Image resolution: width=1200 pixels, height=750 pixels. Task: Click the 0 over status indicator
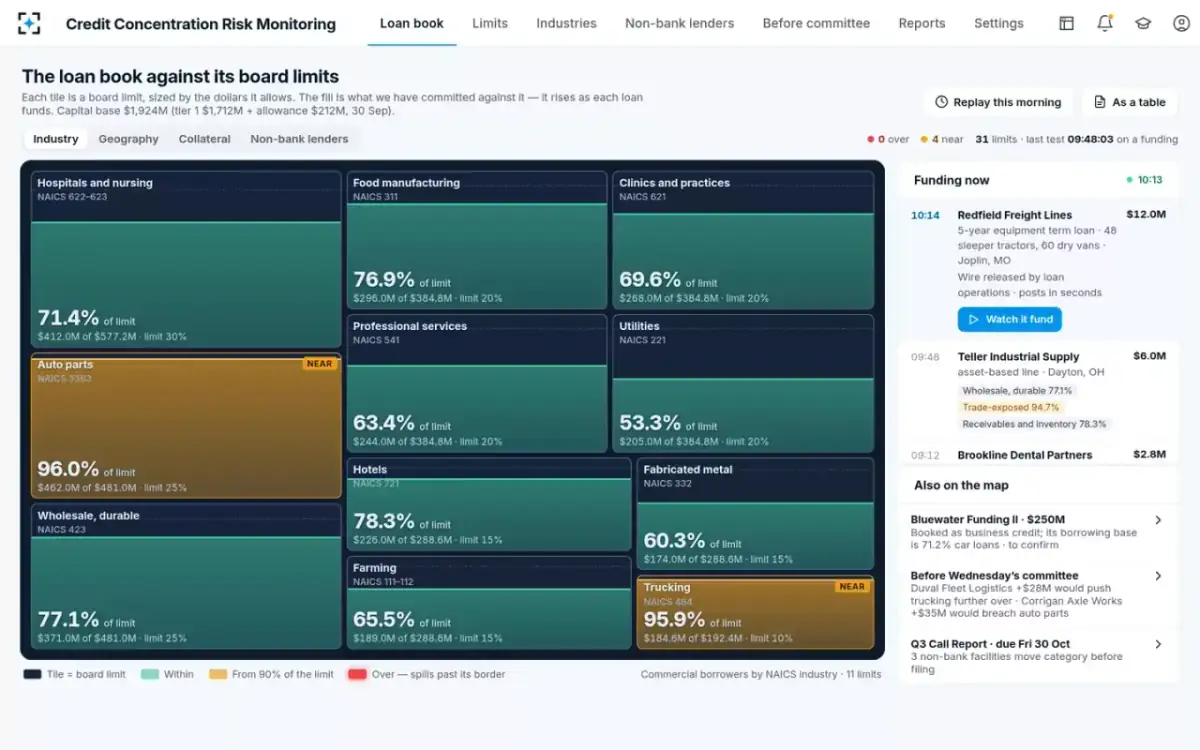click(888, 140)
